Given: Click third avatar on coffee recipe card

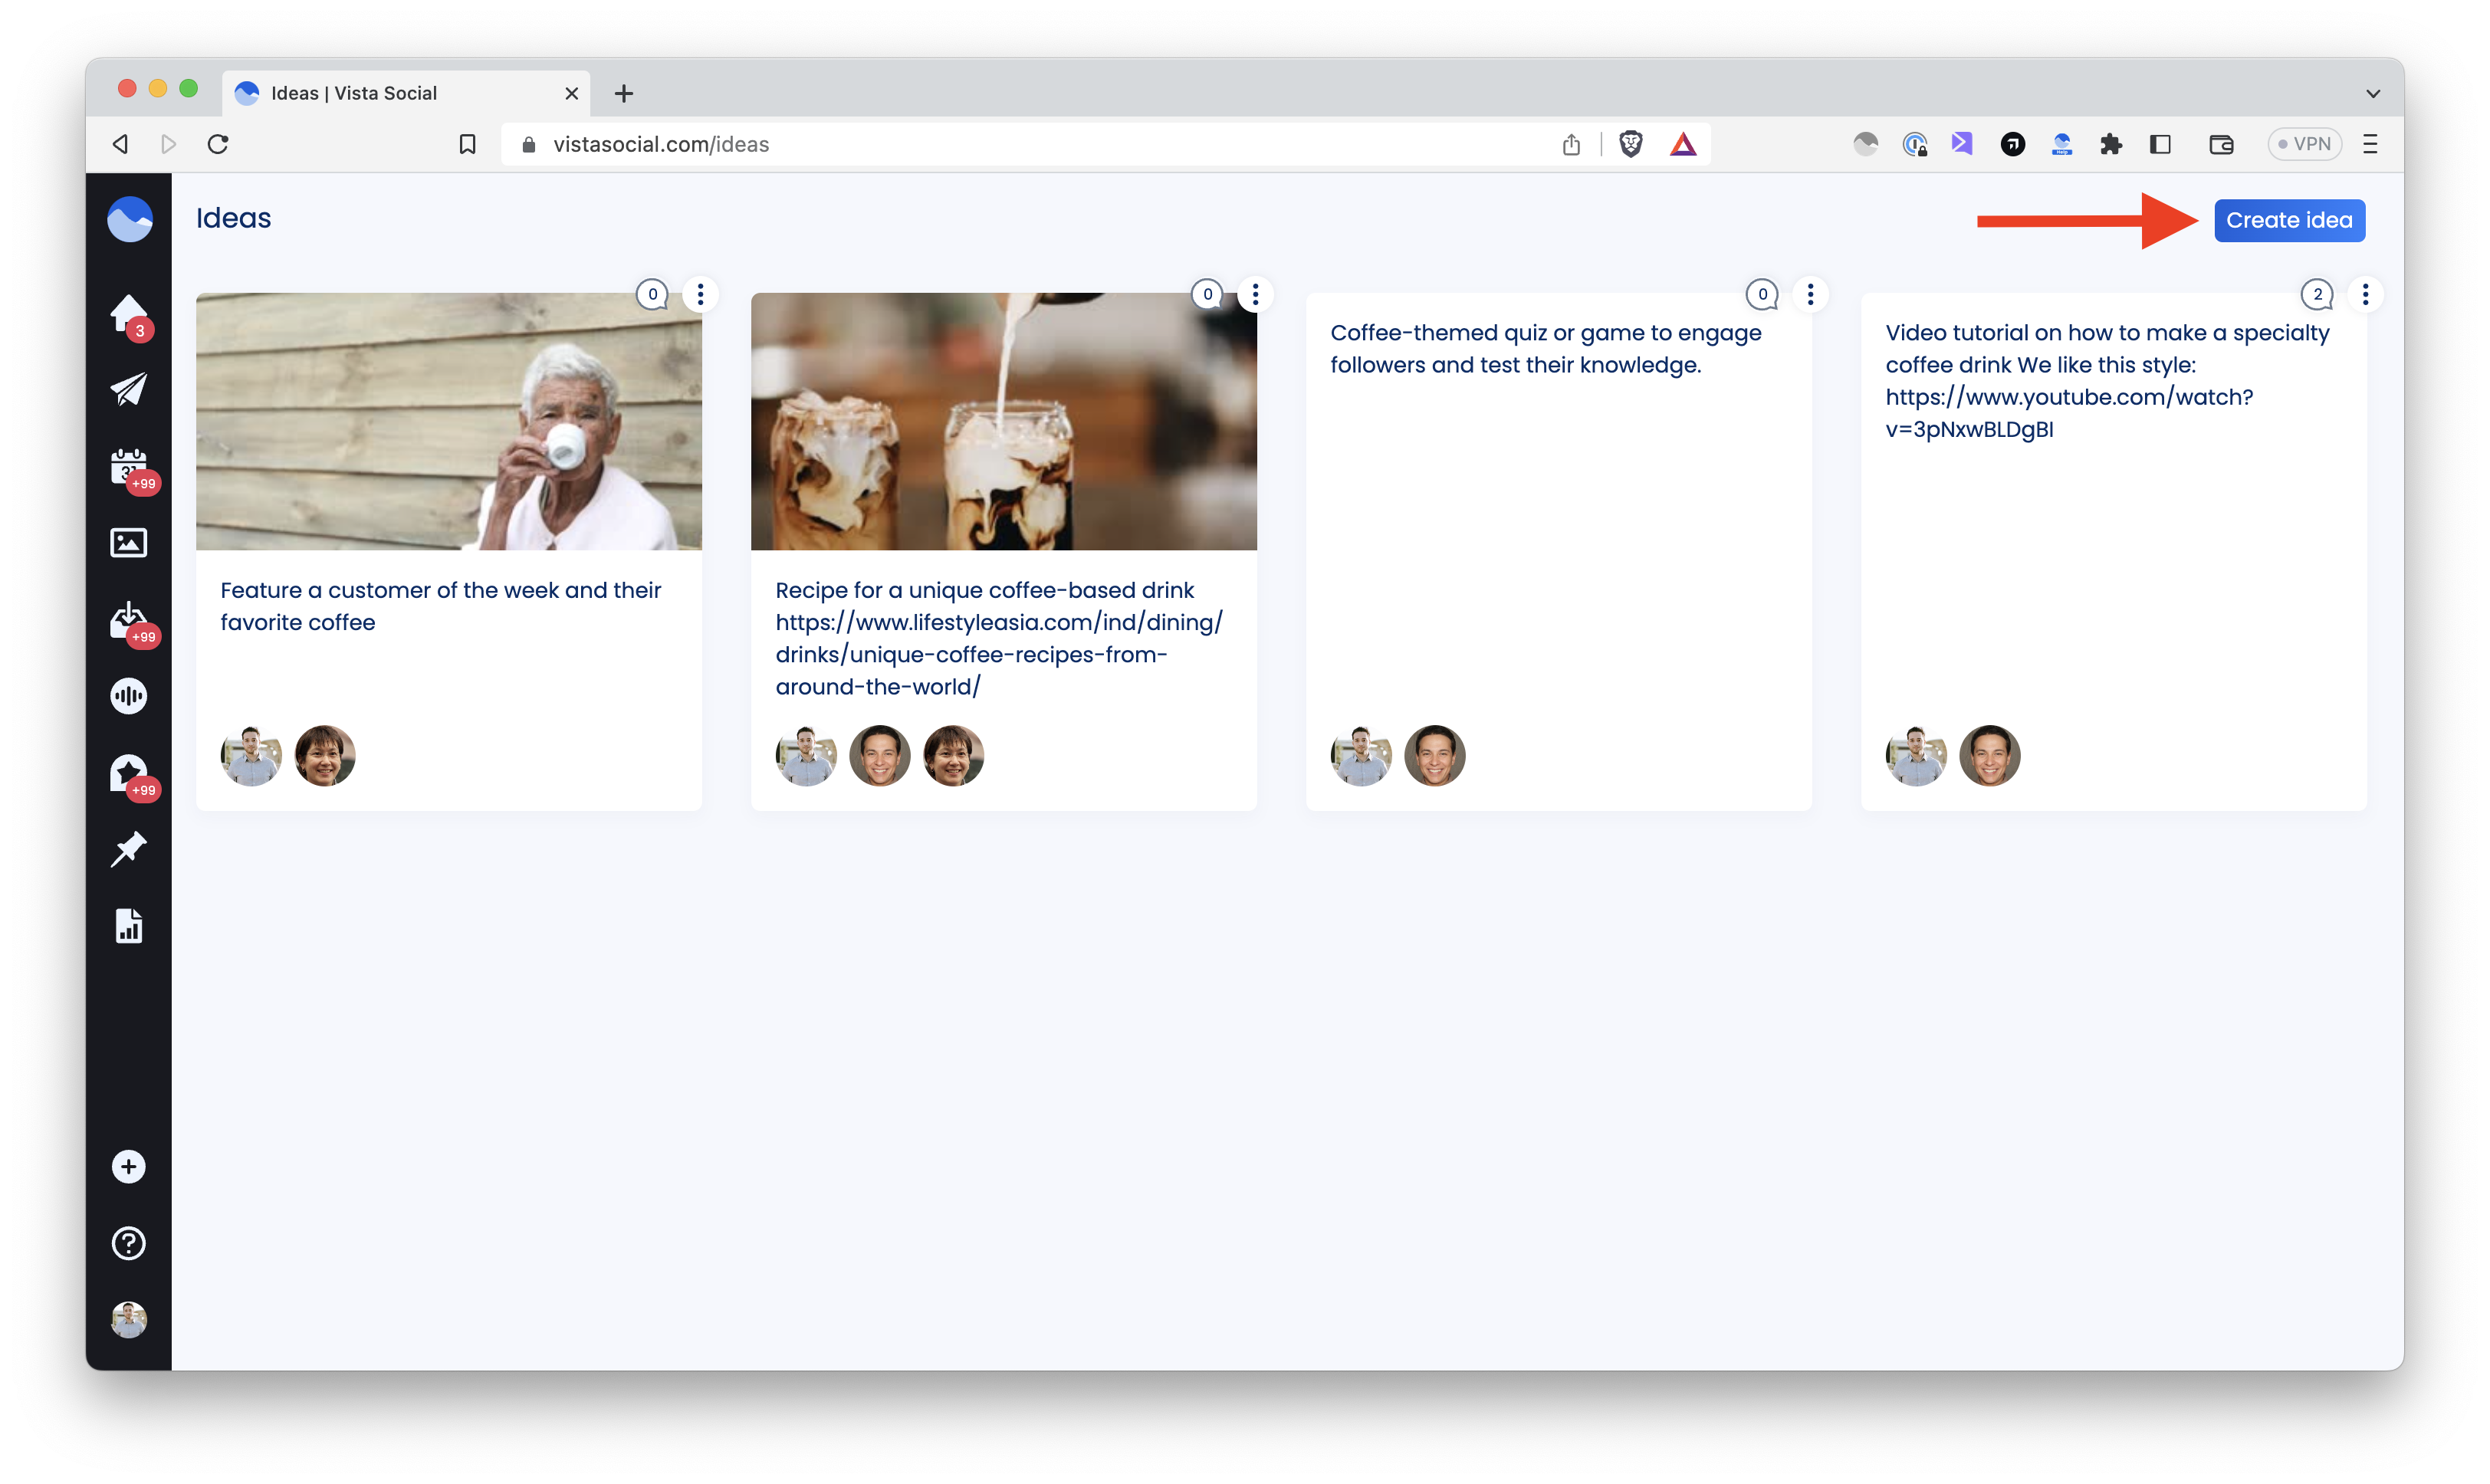Looking at the screenshot, I should pyautogui.click(x=954, y=755).
